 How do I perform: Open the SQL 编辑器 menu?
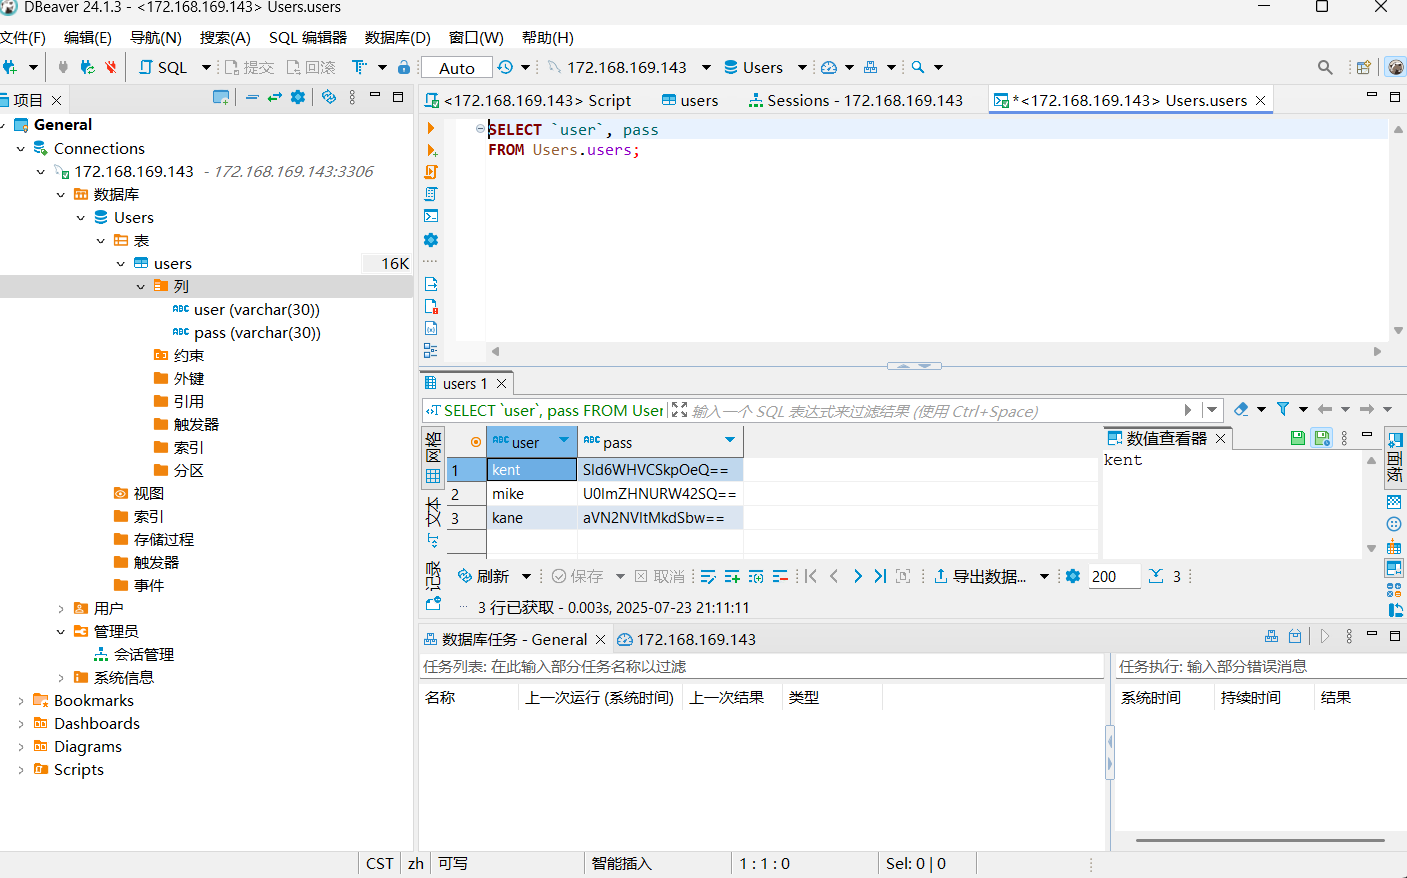click(x=308, y=37)
